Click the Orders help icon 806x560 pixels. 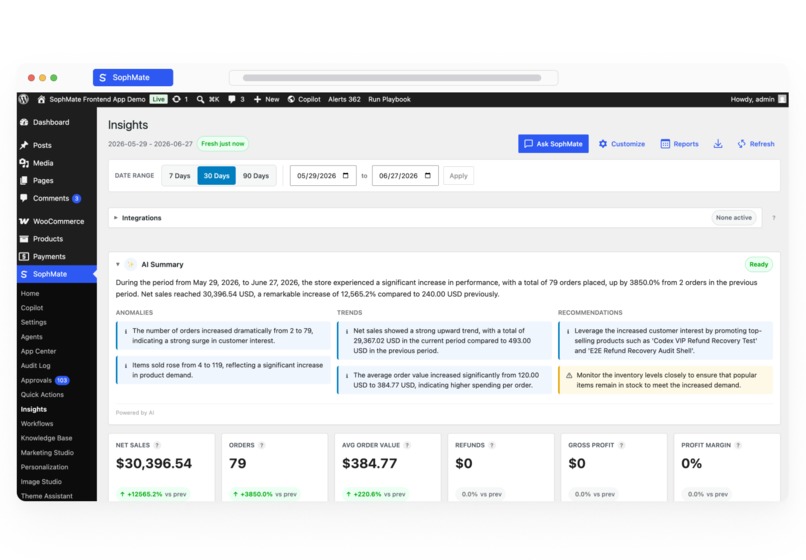click(262, 445)
